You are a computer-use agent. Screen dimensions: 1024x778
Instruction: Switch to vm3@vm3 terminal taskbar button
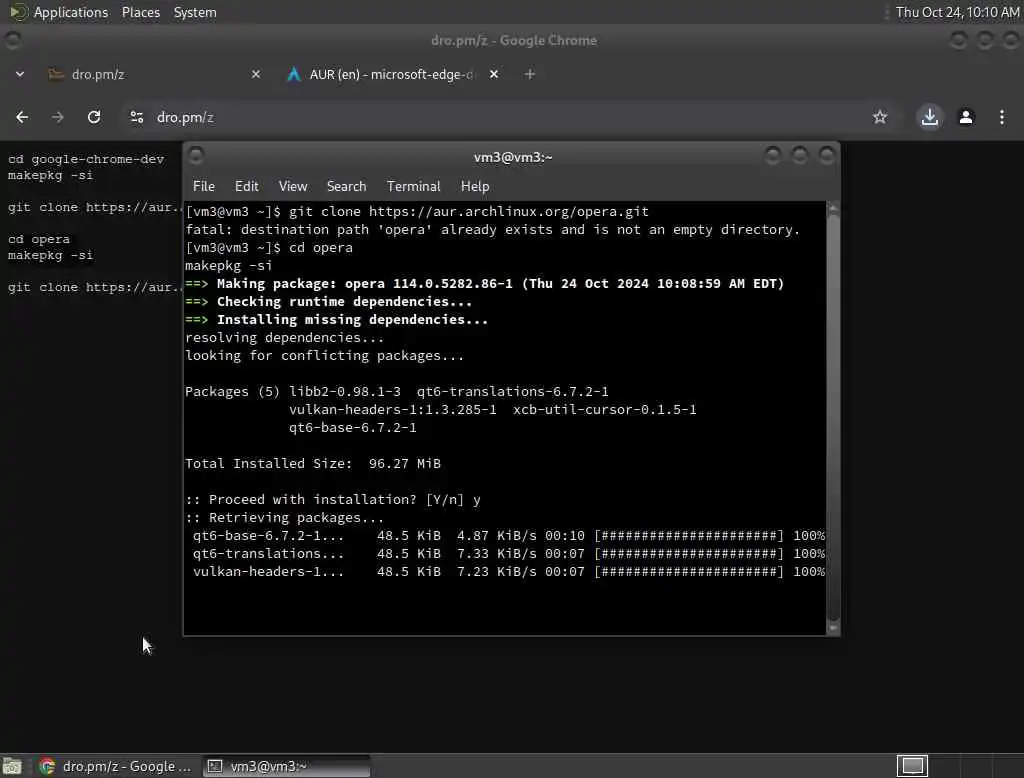click(286, 766)
